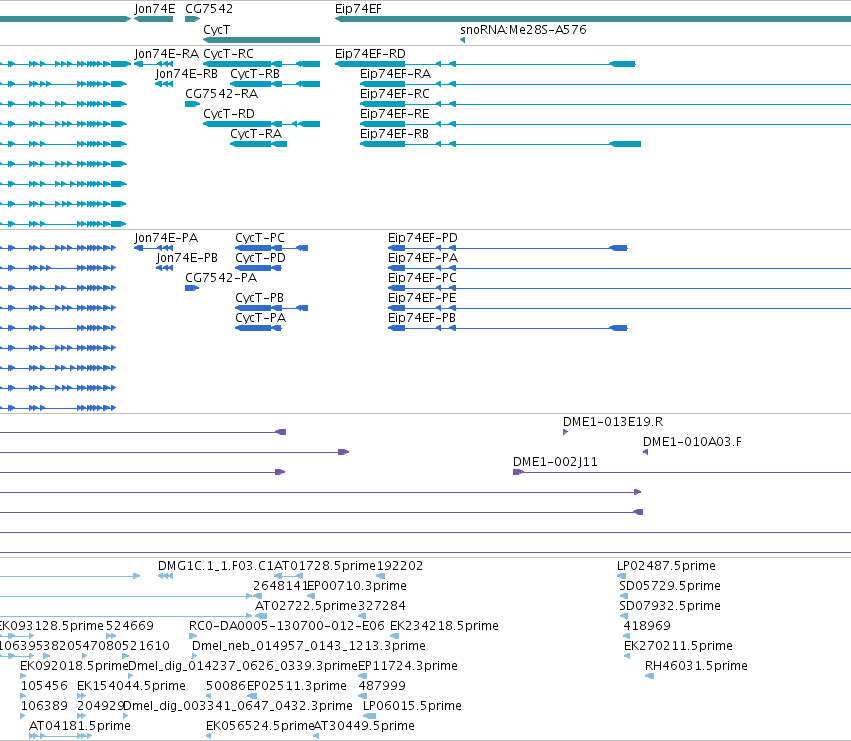Click the 418969 feature label

click(647, 626)
